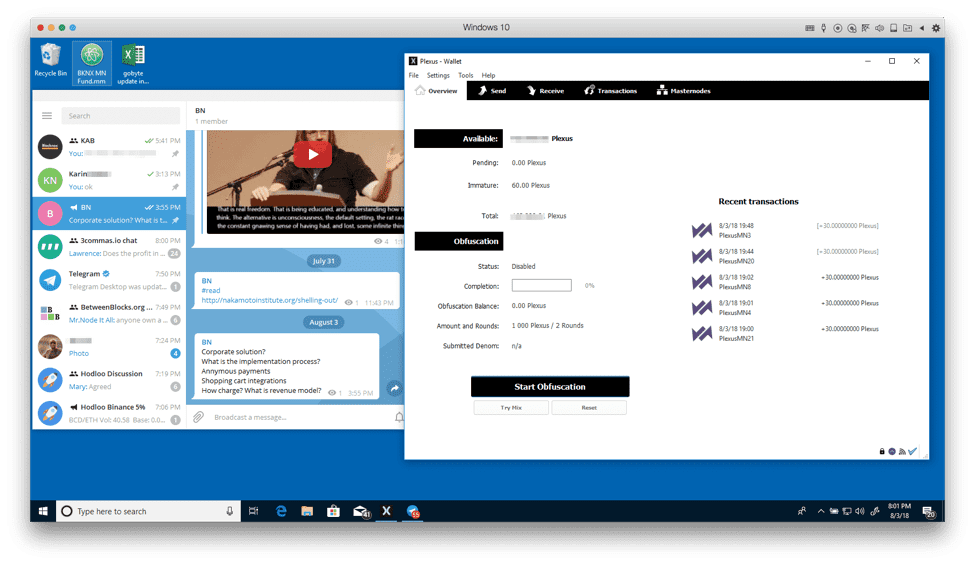Click the Microsoft Edge taskbar icon
The width and height of the screenshot is (974, 564).
[282, 511]
